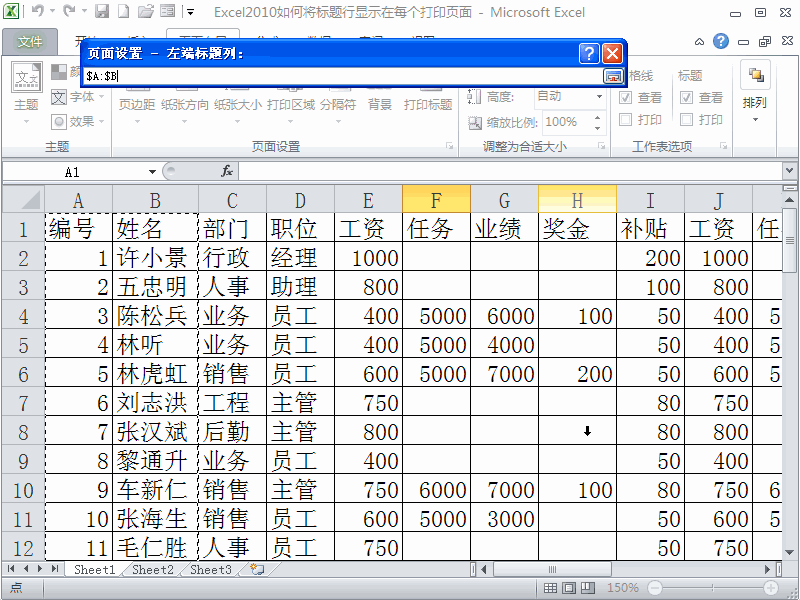Open the theme Fonts (字体) dropdown
This screenshot has height=600, width=800.
(78, 96)
